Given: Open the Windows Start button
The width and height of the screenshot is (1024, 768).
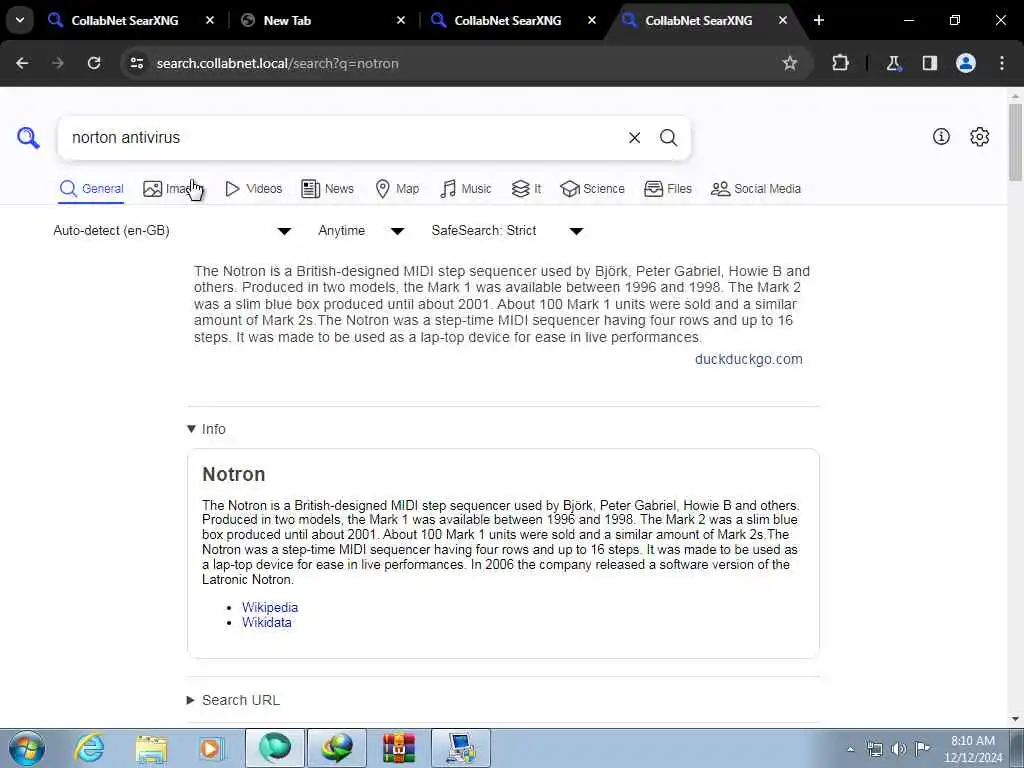Looking at the screenshot, I should 27,748.
